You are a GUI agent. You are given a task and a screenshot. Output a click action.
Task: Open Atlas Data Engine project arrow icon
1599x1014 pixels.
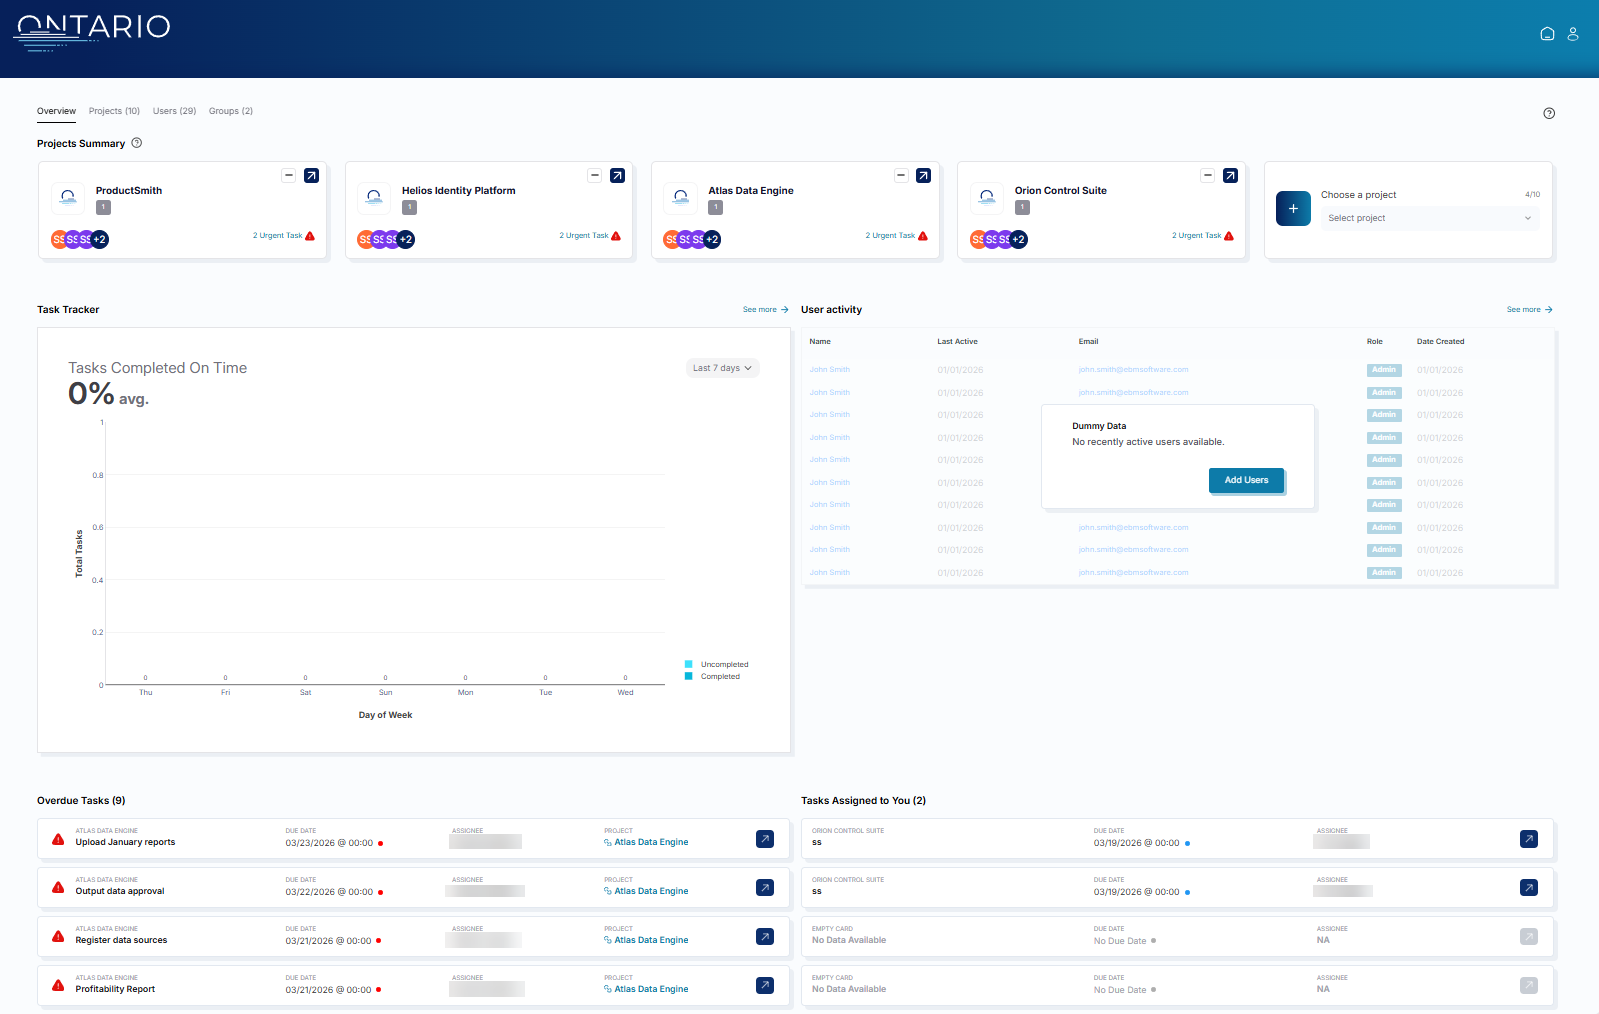point(923,176)
